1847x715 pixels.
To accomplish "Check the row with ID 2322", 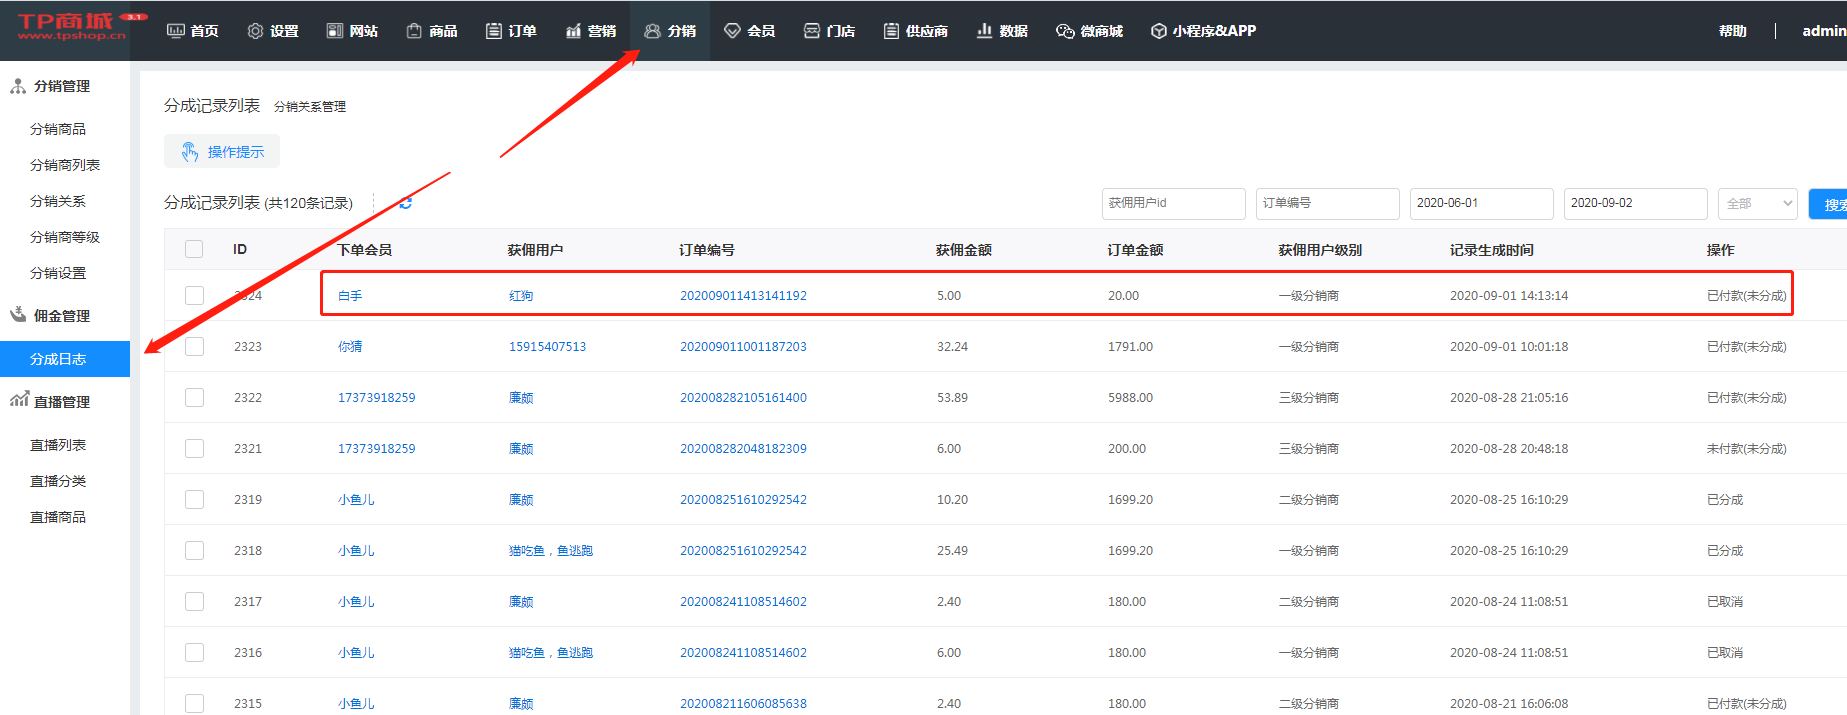I will 194,397.
